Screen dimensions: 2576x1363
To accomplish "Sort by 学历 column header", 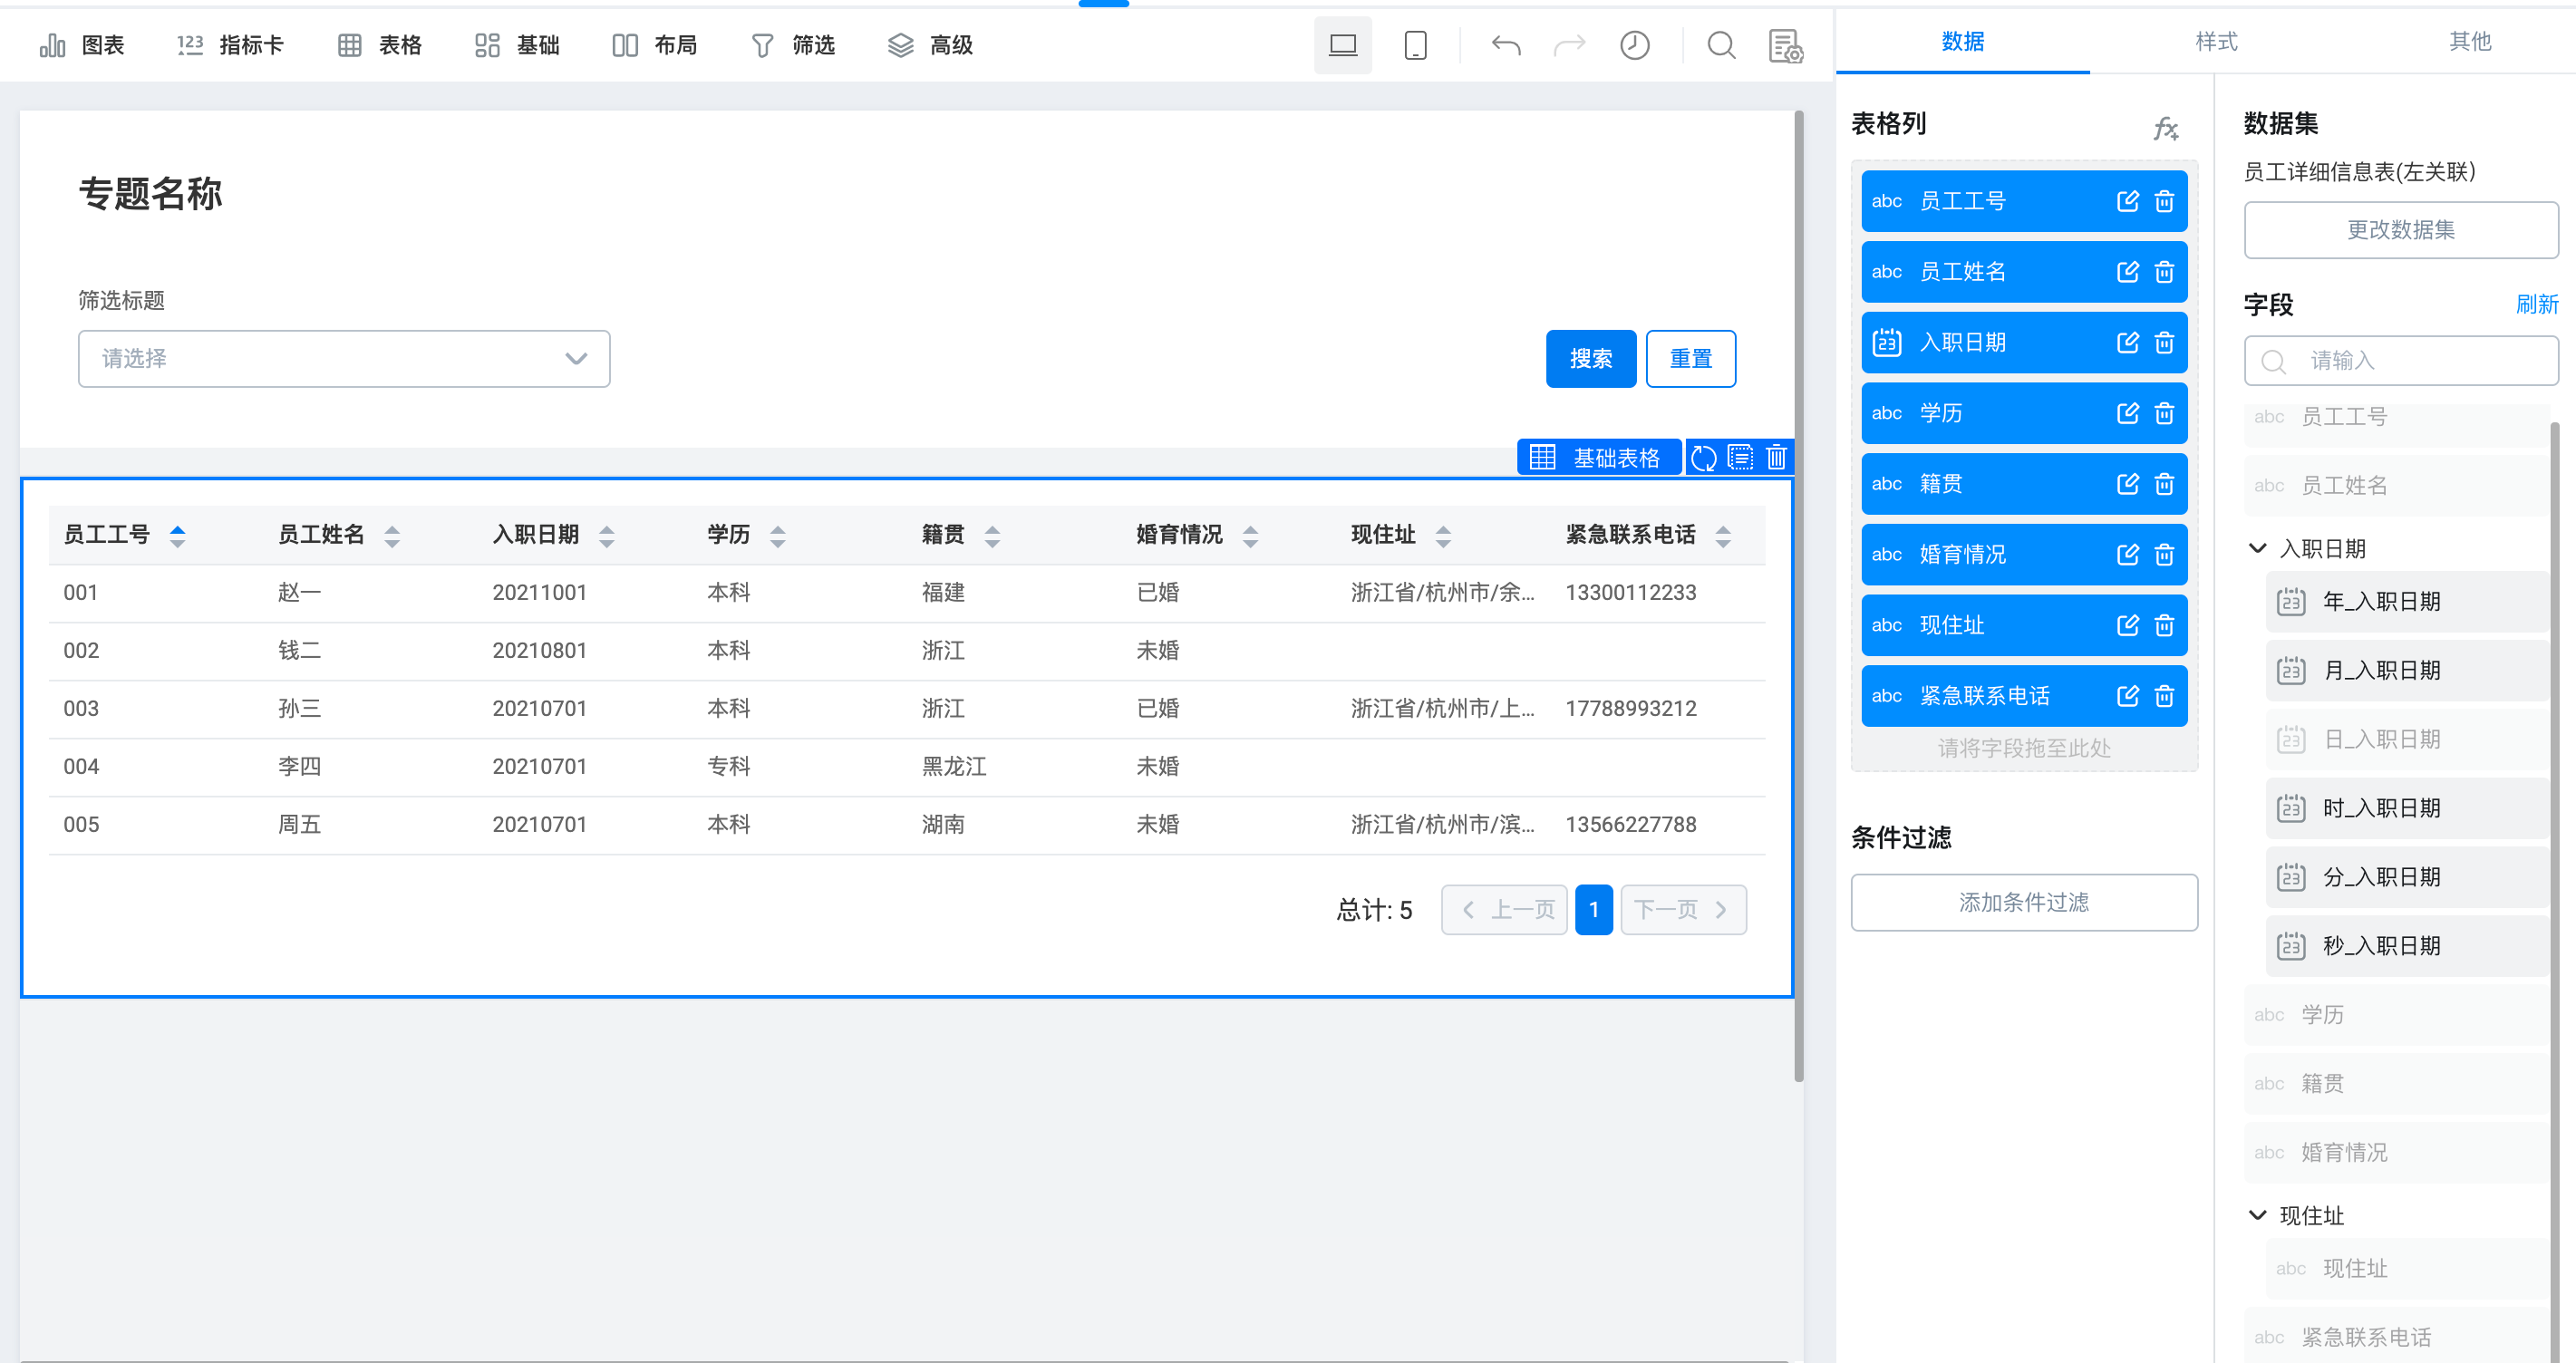I will (x=777, y=536).
